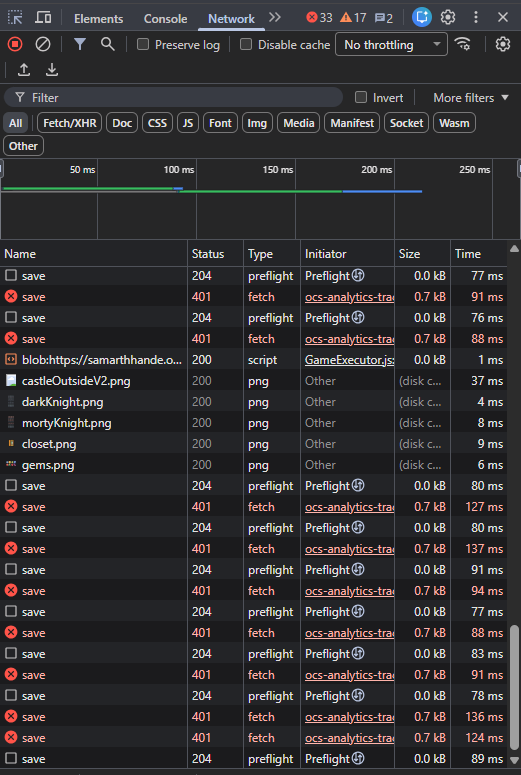The image size is (521, 775).
Task: Switch to the Elements tab
Action: [x=98, y=19]
